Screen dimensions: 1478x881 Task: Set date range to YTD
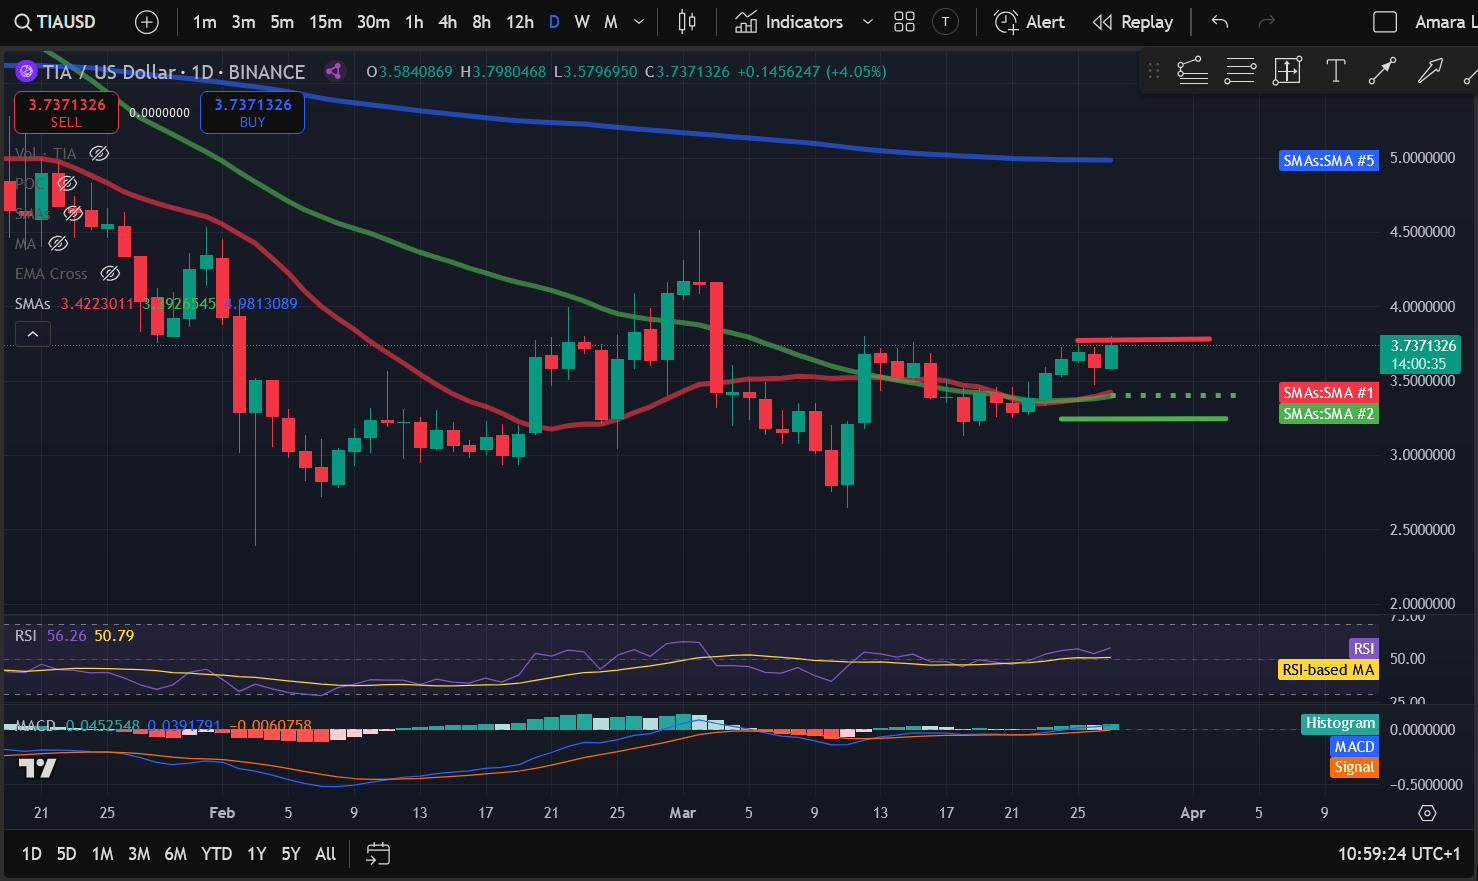(216, 854)
